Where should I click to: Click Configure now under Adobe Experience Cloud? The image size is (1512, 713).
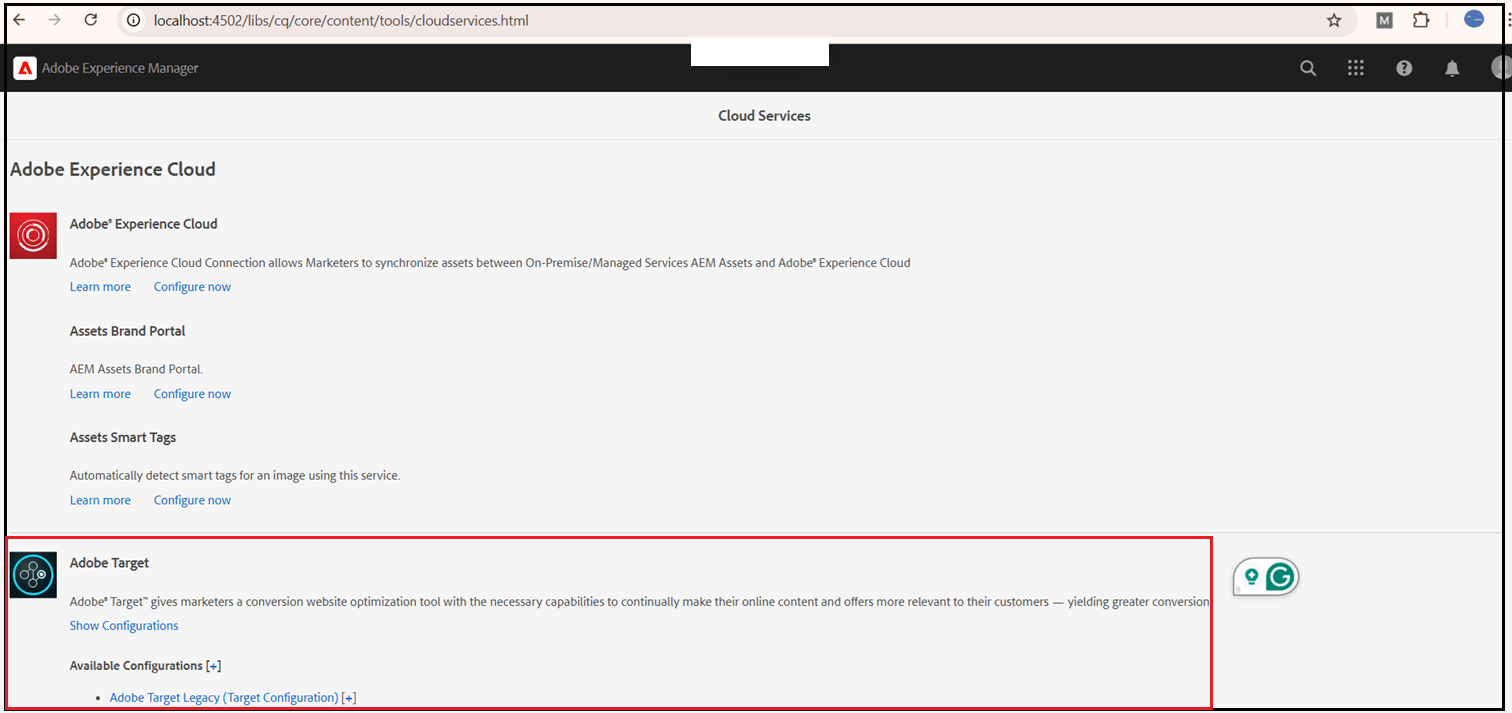click(192, 287)
